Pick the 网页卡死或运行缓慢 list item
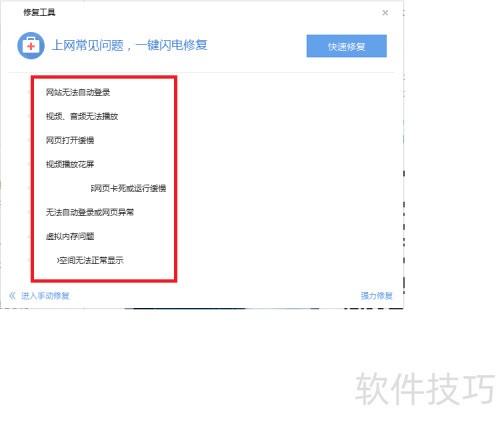Screen dimensions: 500x426 pyautogui.click(x=128, y=188)
